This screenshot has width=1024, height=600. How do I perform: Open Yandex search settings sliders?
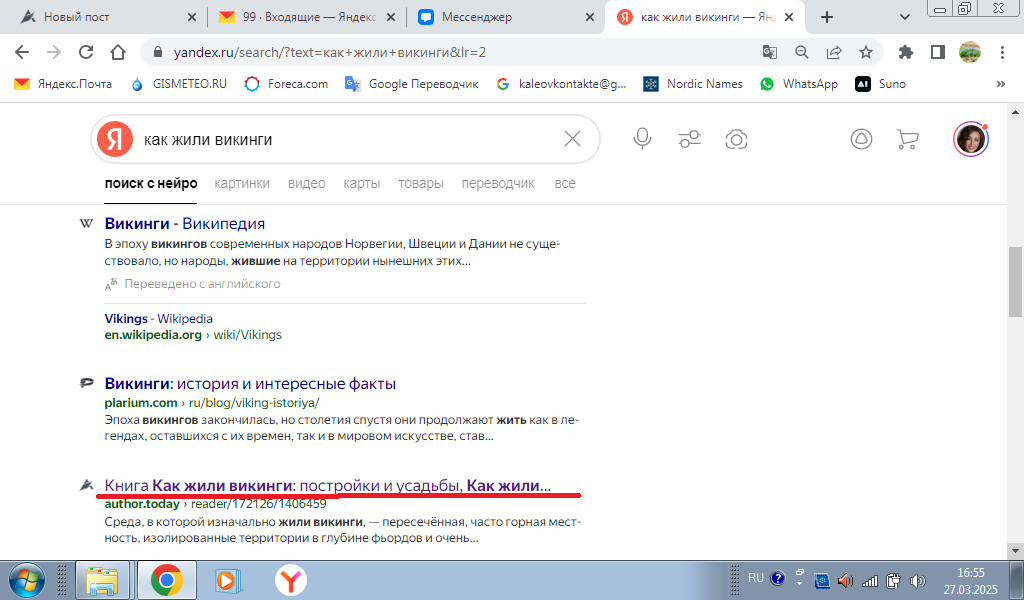click(x=690, y=139)
